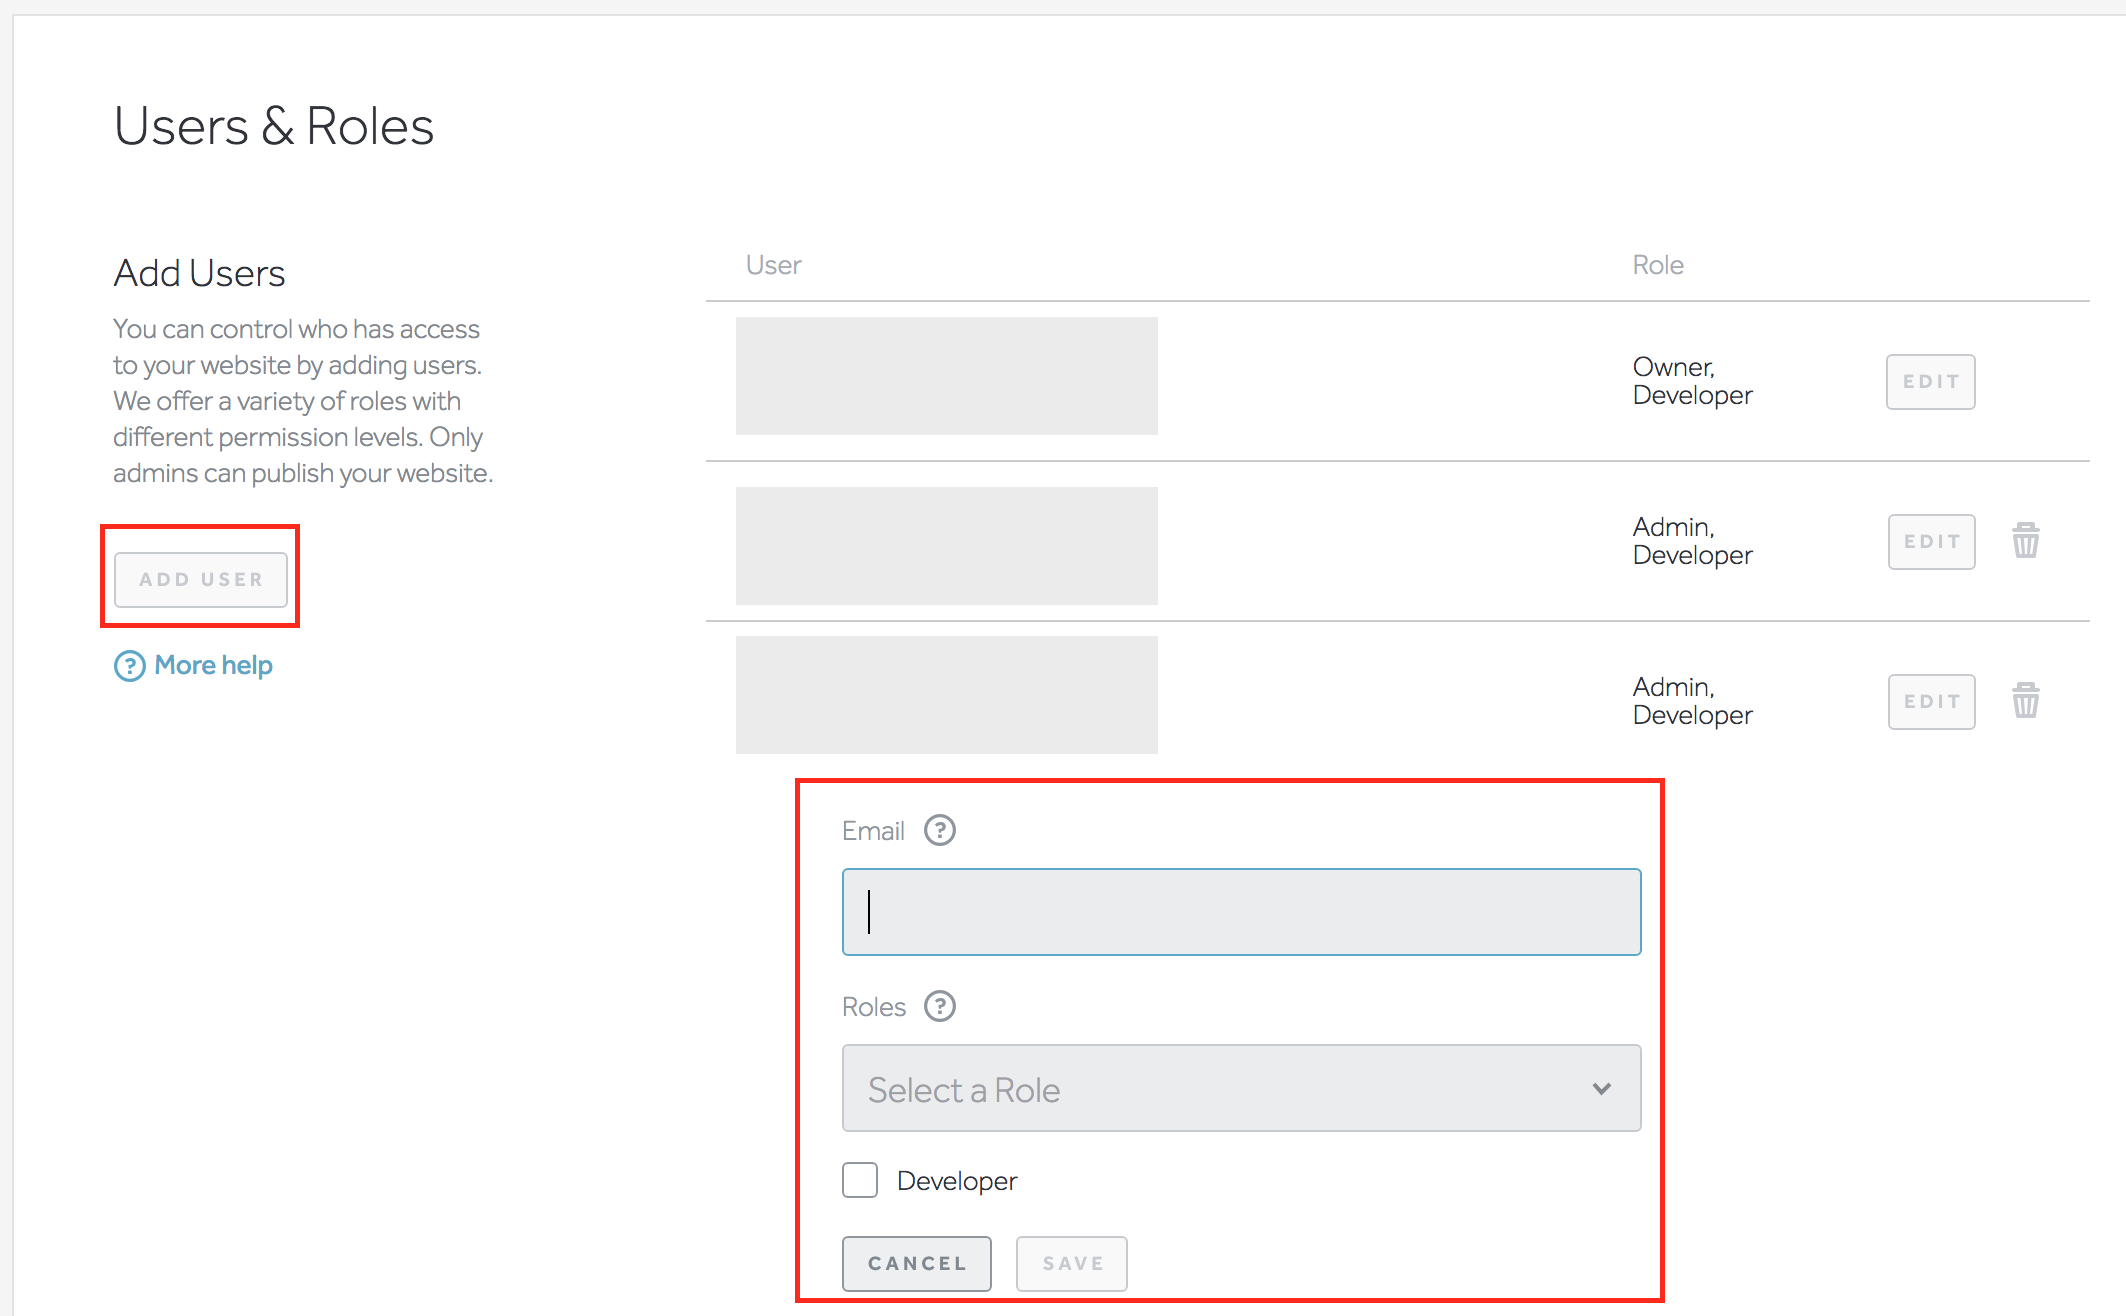Click the More help question mark icon
Screen dimensions: 2126x1316
[130, 666]
